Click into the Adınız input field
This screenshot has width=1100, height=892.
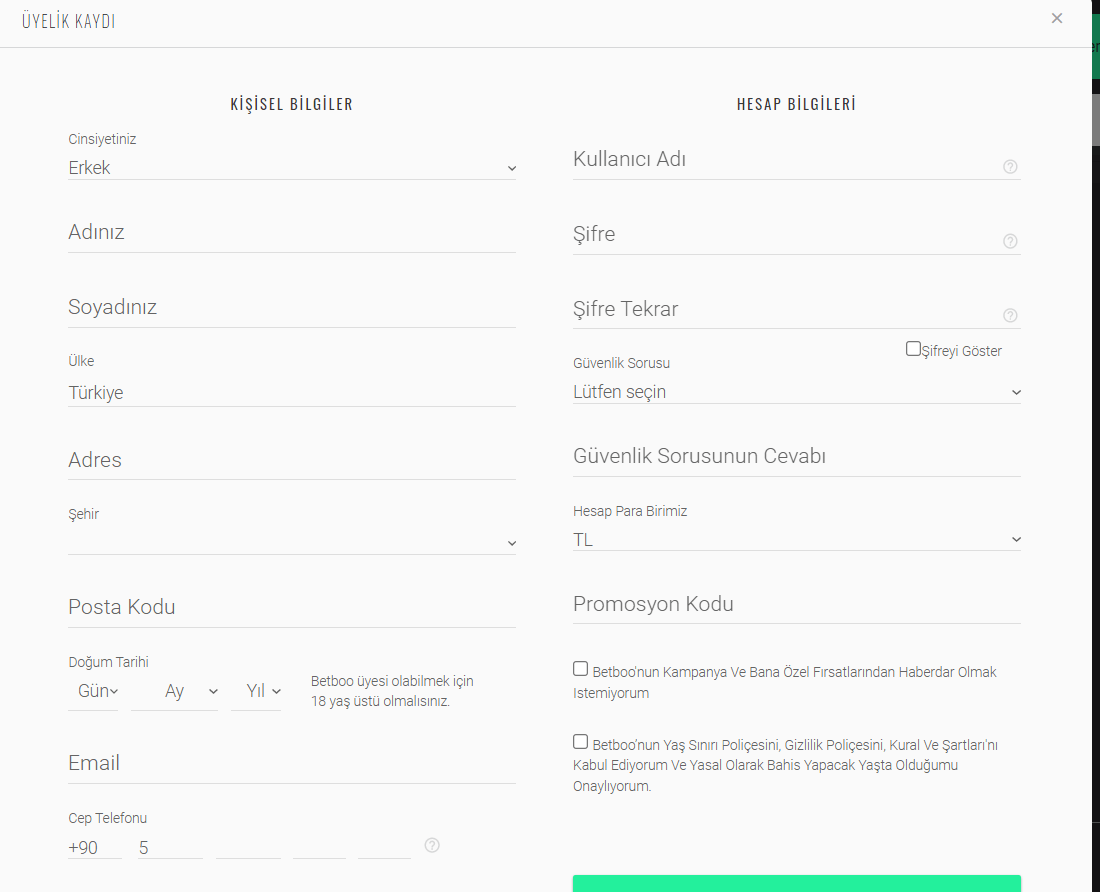point(291,233)
